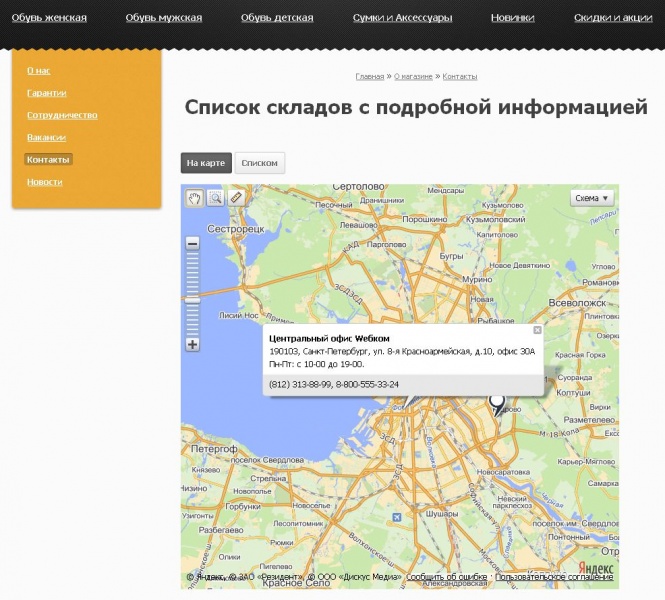Click the Сертолово label on map
The image size is (665, 600).
pyautogui.click(x=358, y=187)
